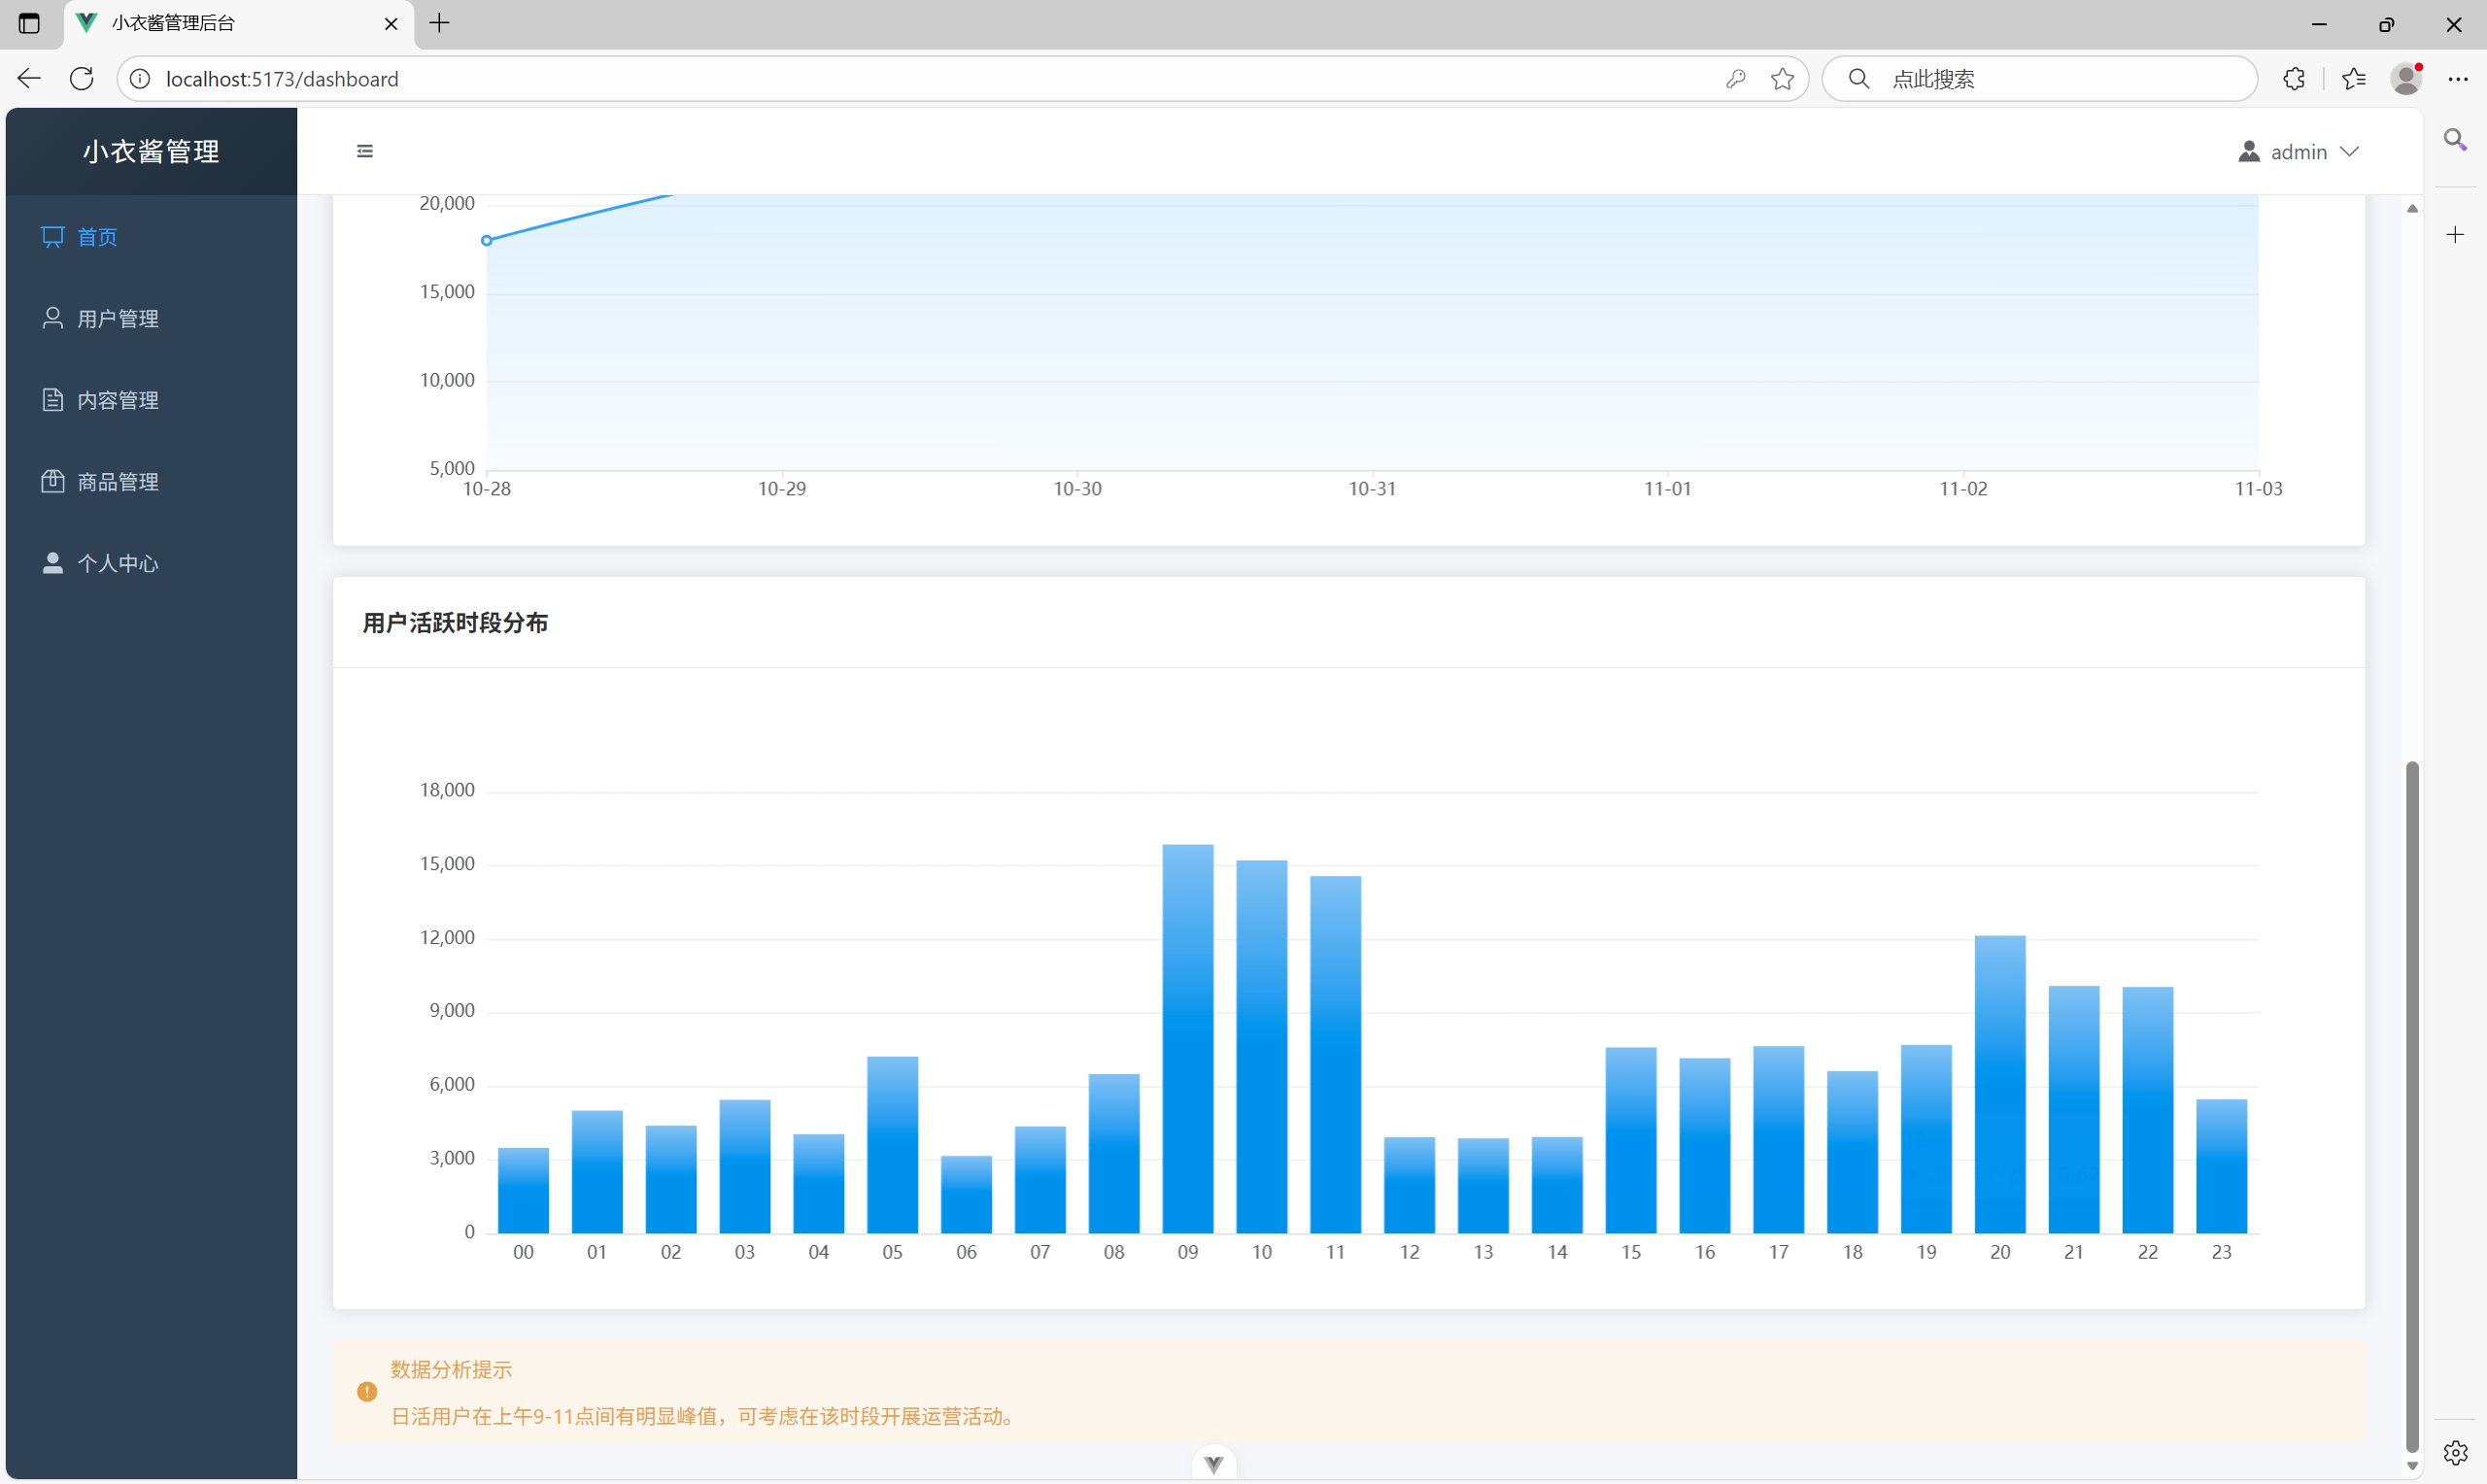Go to 商品管理 in the sidebar

tap(118, 481)
